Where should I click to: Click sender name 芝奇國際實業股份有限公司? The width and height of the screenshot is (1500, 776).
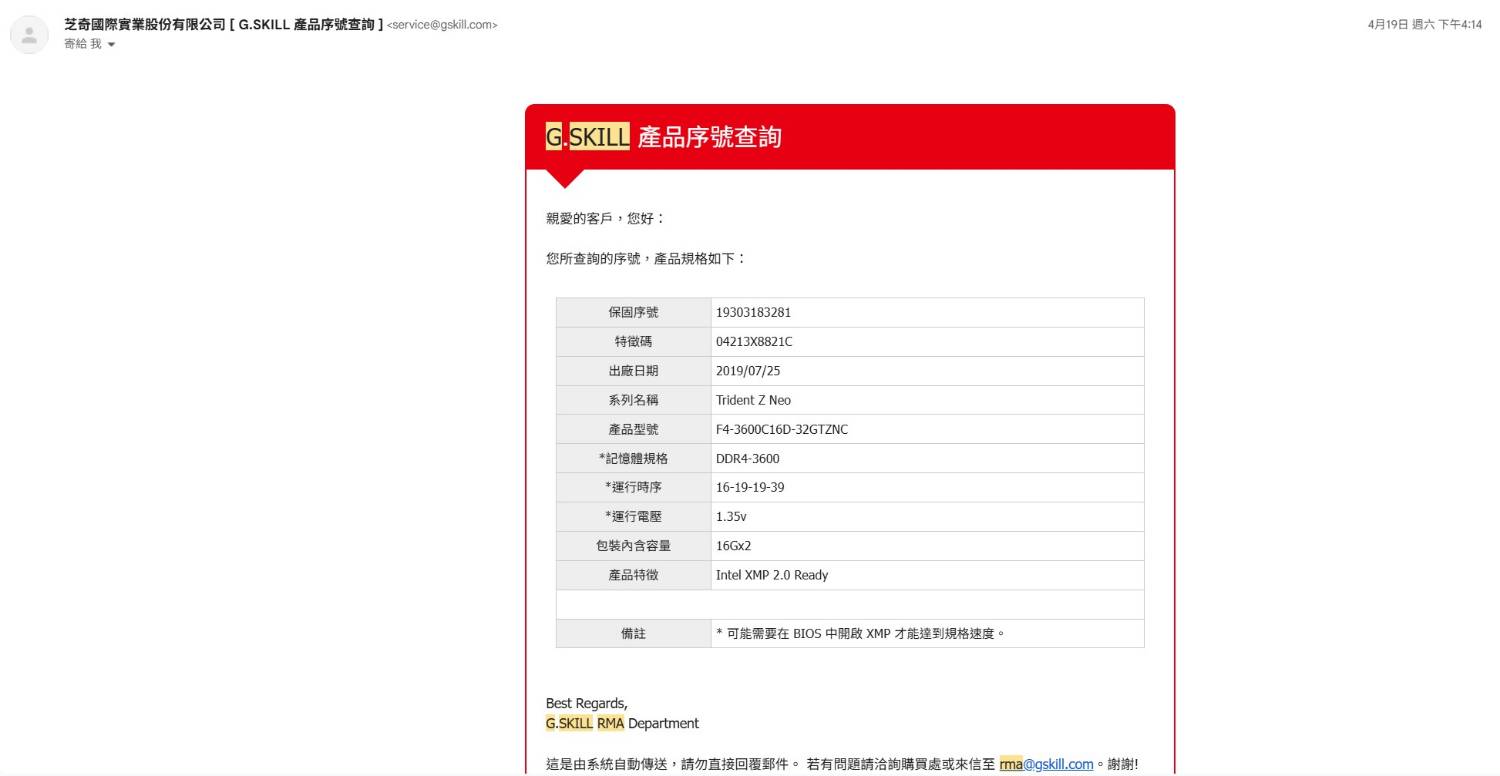144,25
